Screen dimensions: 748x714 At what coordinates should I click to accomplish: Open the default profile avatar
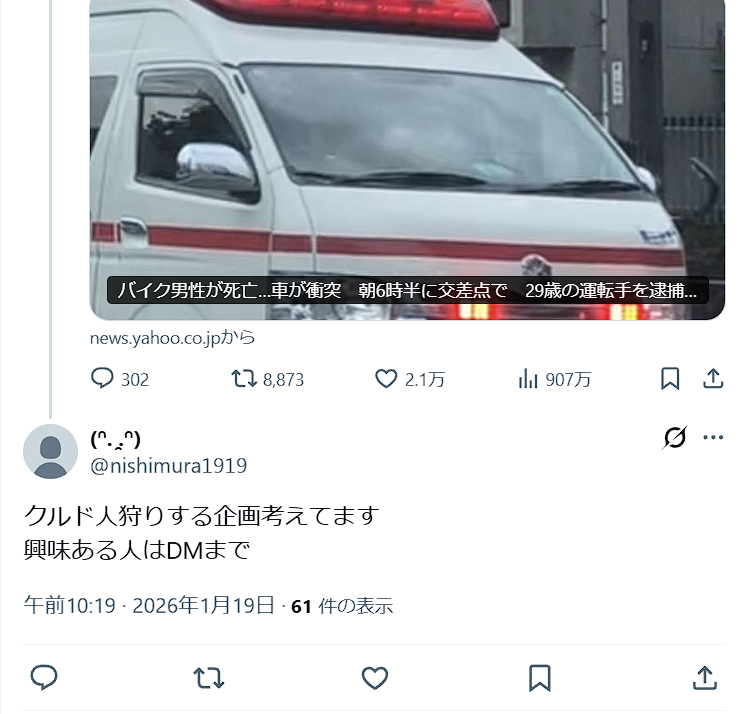[51, 451]
